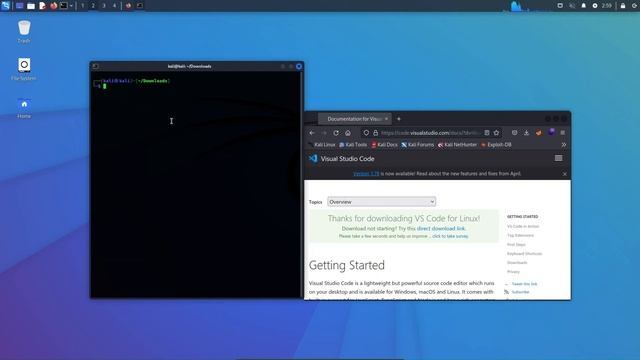Open the VS Code in Action sidebar link
Screen dimensions: 640x360
click(523, 226)
